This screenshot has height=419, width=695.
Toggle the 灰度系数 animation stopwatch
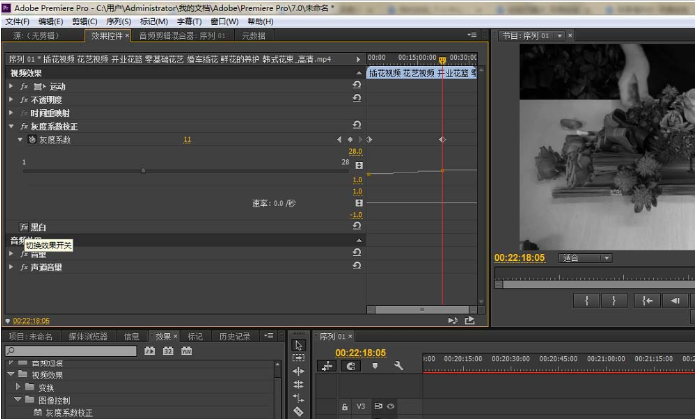click(31, 140)
